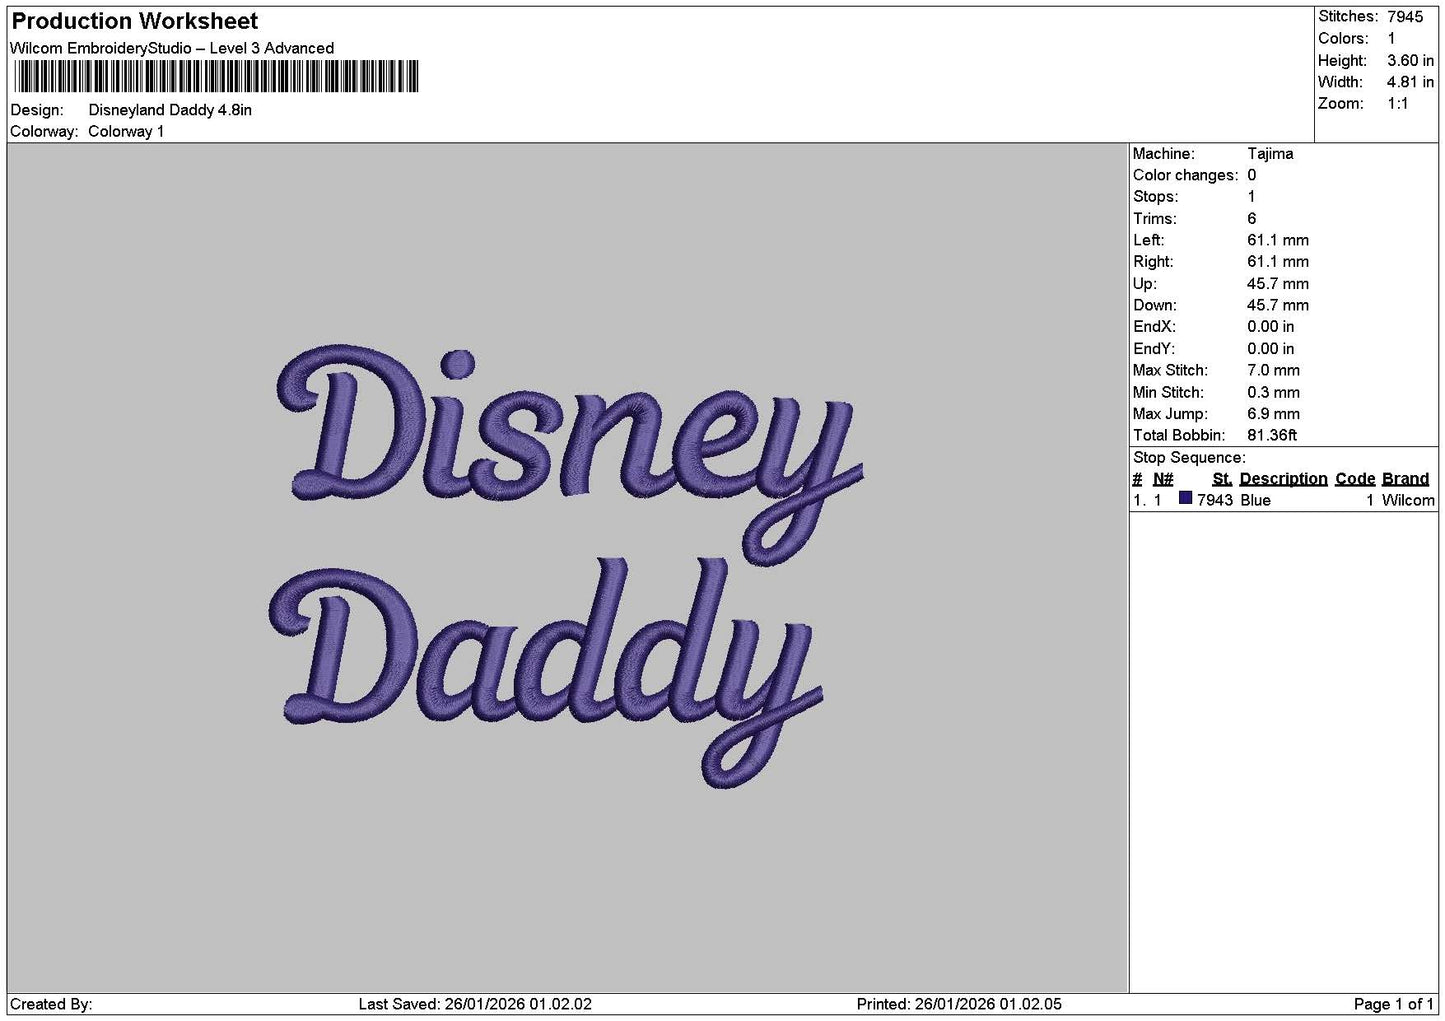Select Min Stitch value 0.3 mm

coord(1273,393)
